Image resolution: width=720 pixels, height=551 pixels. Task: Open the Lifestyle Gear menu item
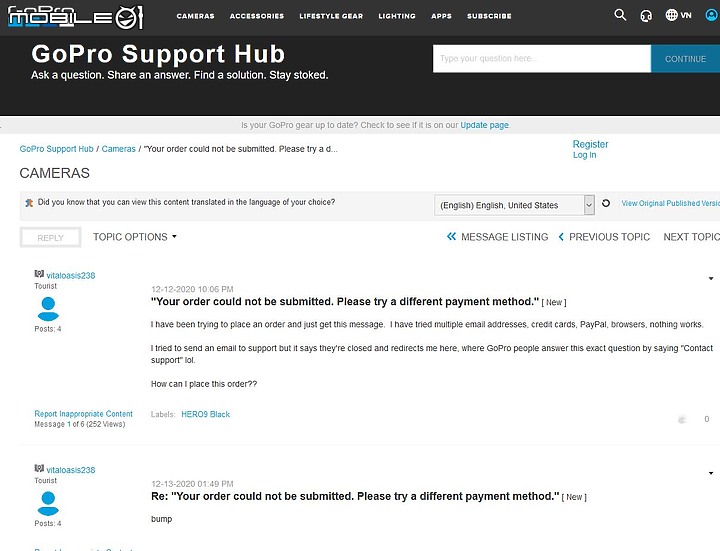(331, 16)
